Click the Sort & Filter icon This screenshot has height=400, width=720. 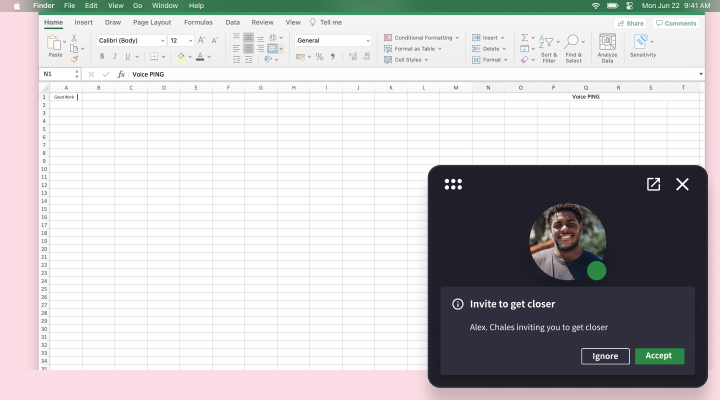pyautogui.click(x=548, y=42)
